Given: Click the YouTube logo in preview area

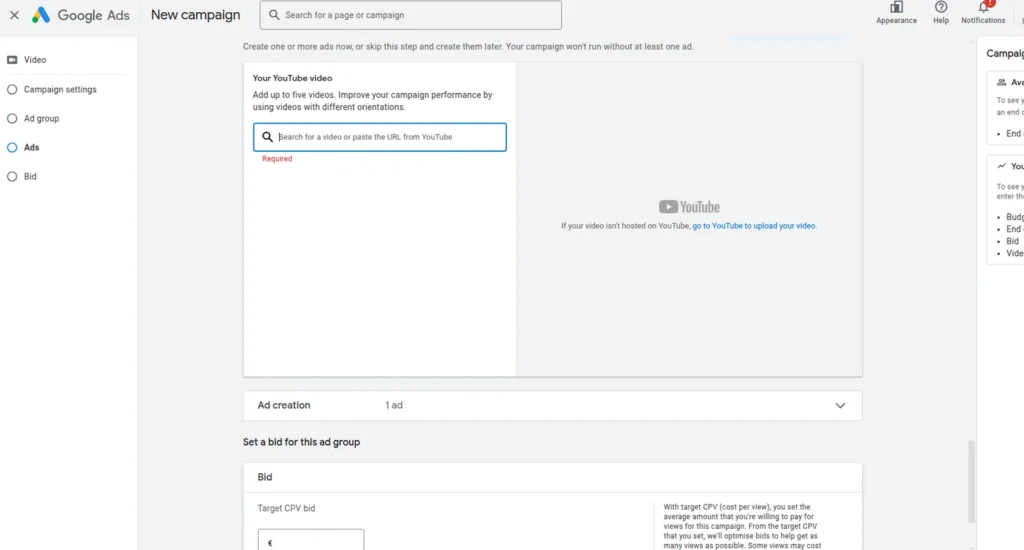Looking at the screenshot, I should coord(689,207).
